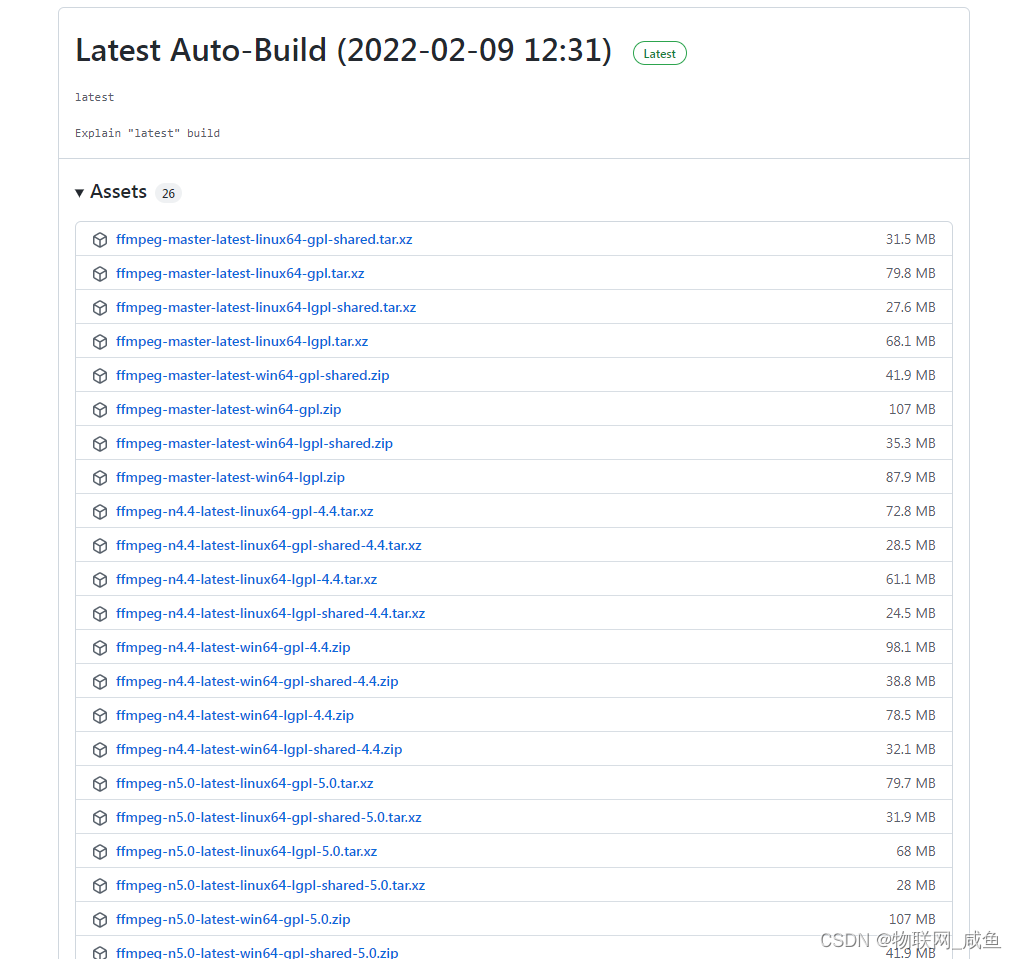This screenshot has height=959, width=1017.
Task: Click package icon for ffmpeg-n5.0-latest-linux64-gpl-5.0.tar.xz
Action: [100, 784]
